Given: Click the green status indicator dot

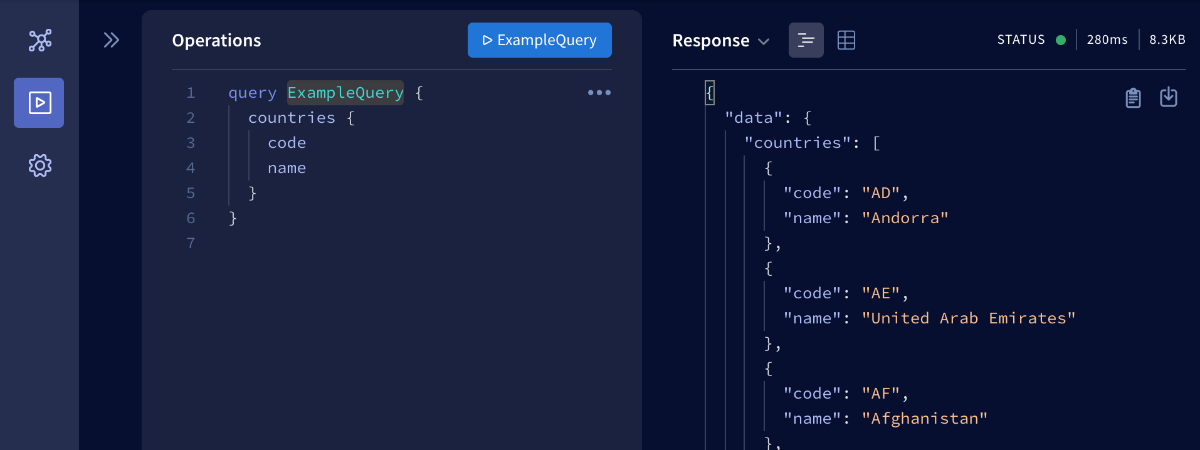Looking at the screenshot, I should pos(1061,40).
